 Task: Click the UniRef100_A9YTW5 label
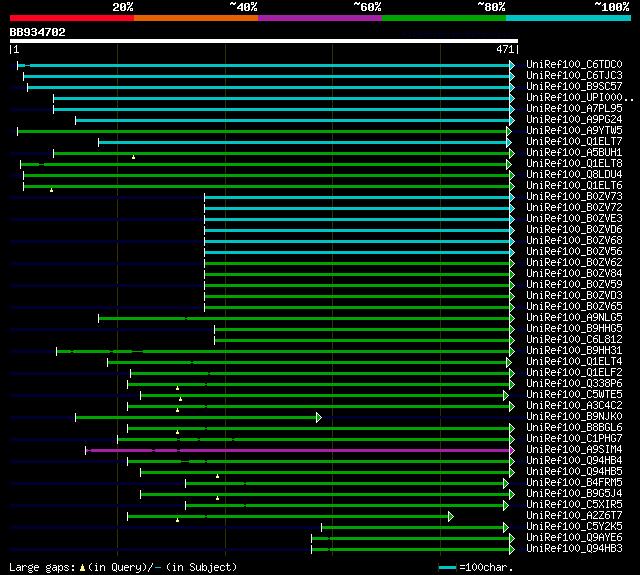click(x=574, y=131)
